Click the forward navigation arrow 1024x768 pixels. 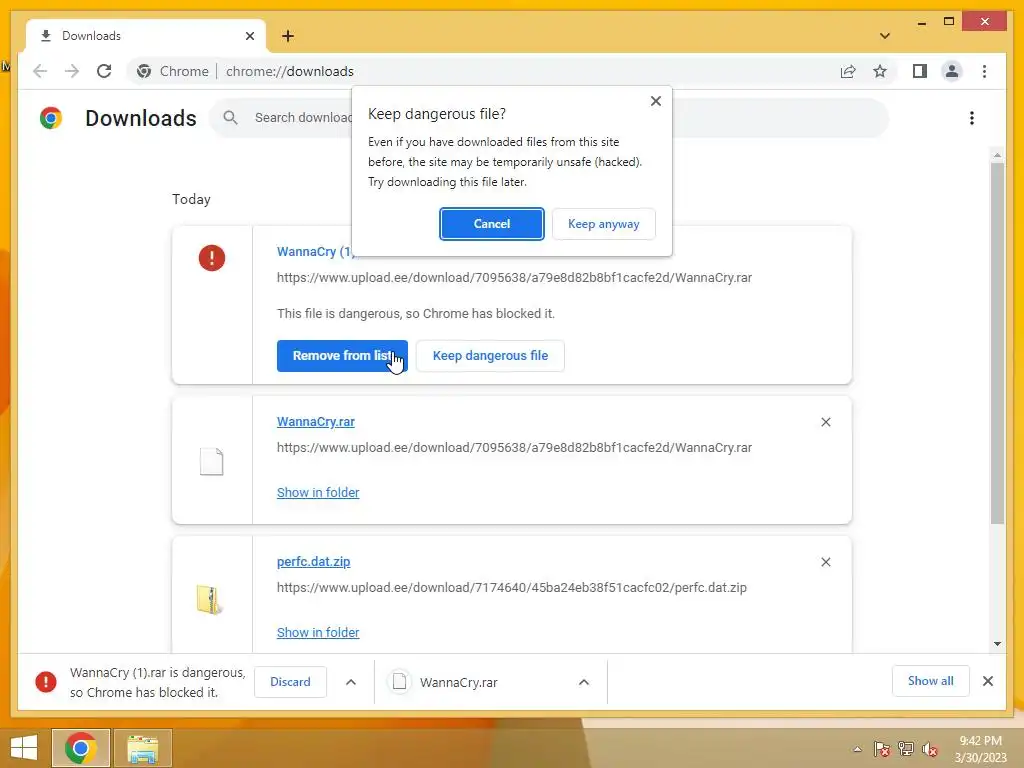72,71
